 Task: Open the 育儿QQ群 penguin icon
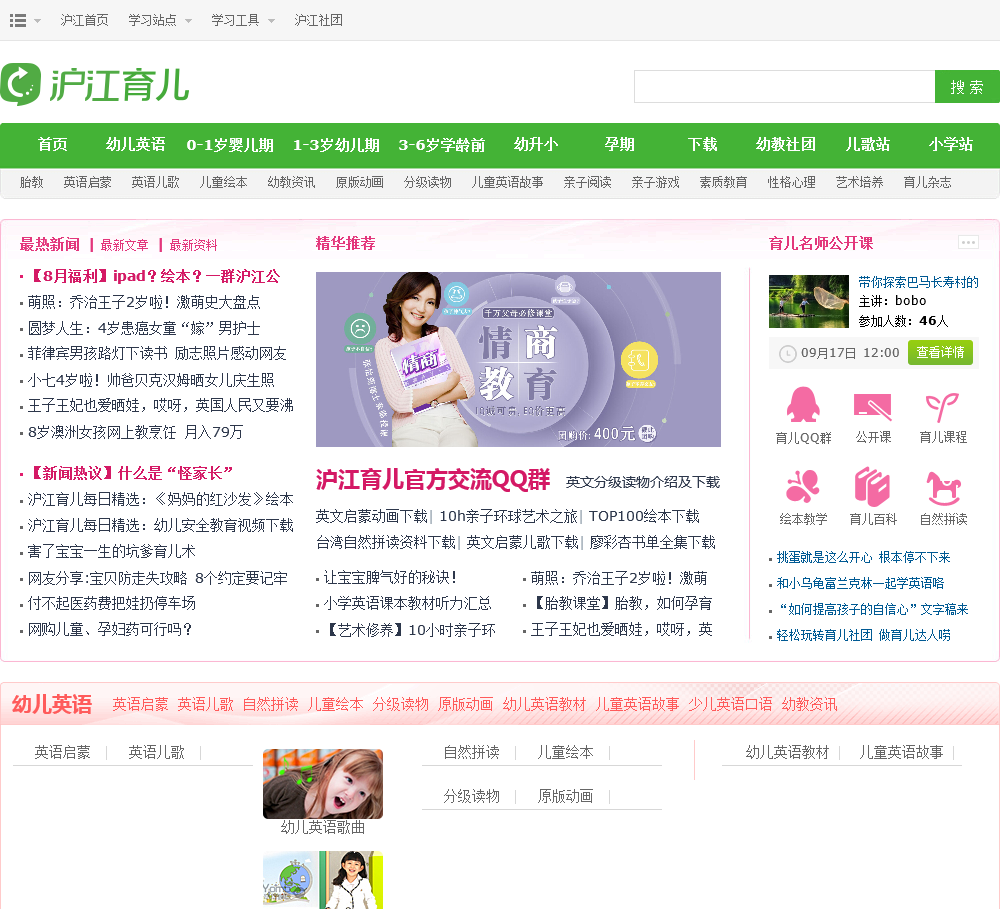(803, 404)
